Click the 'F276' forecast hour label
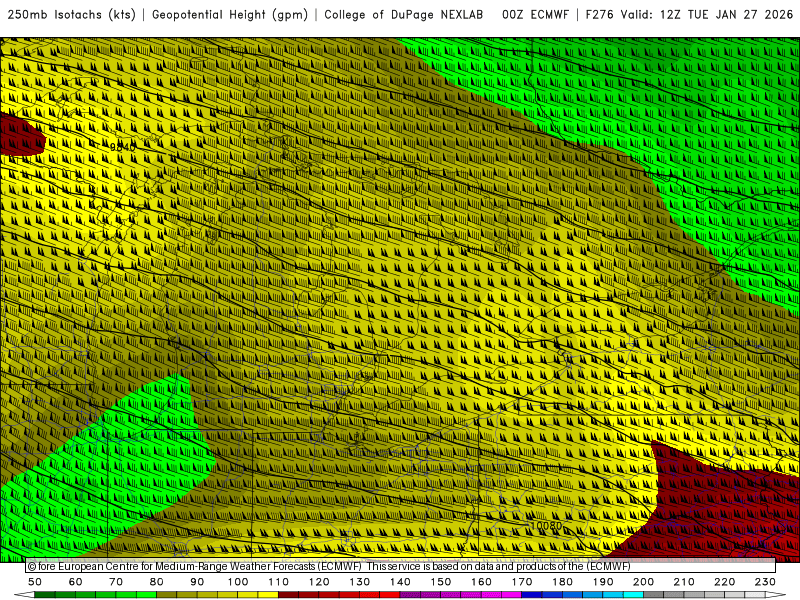Screen dimensions: 800x600 point(599,15)
